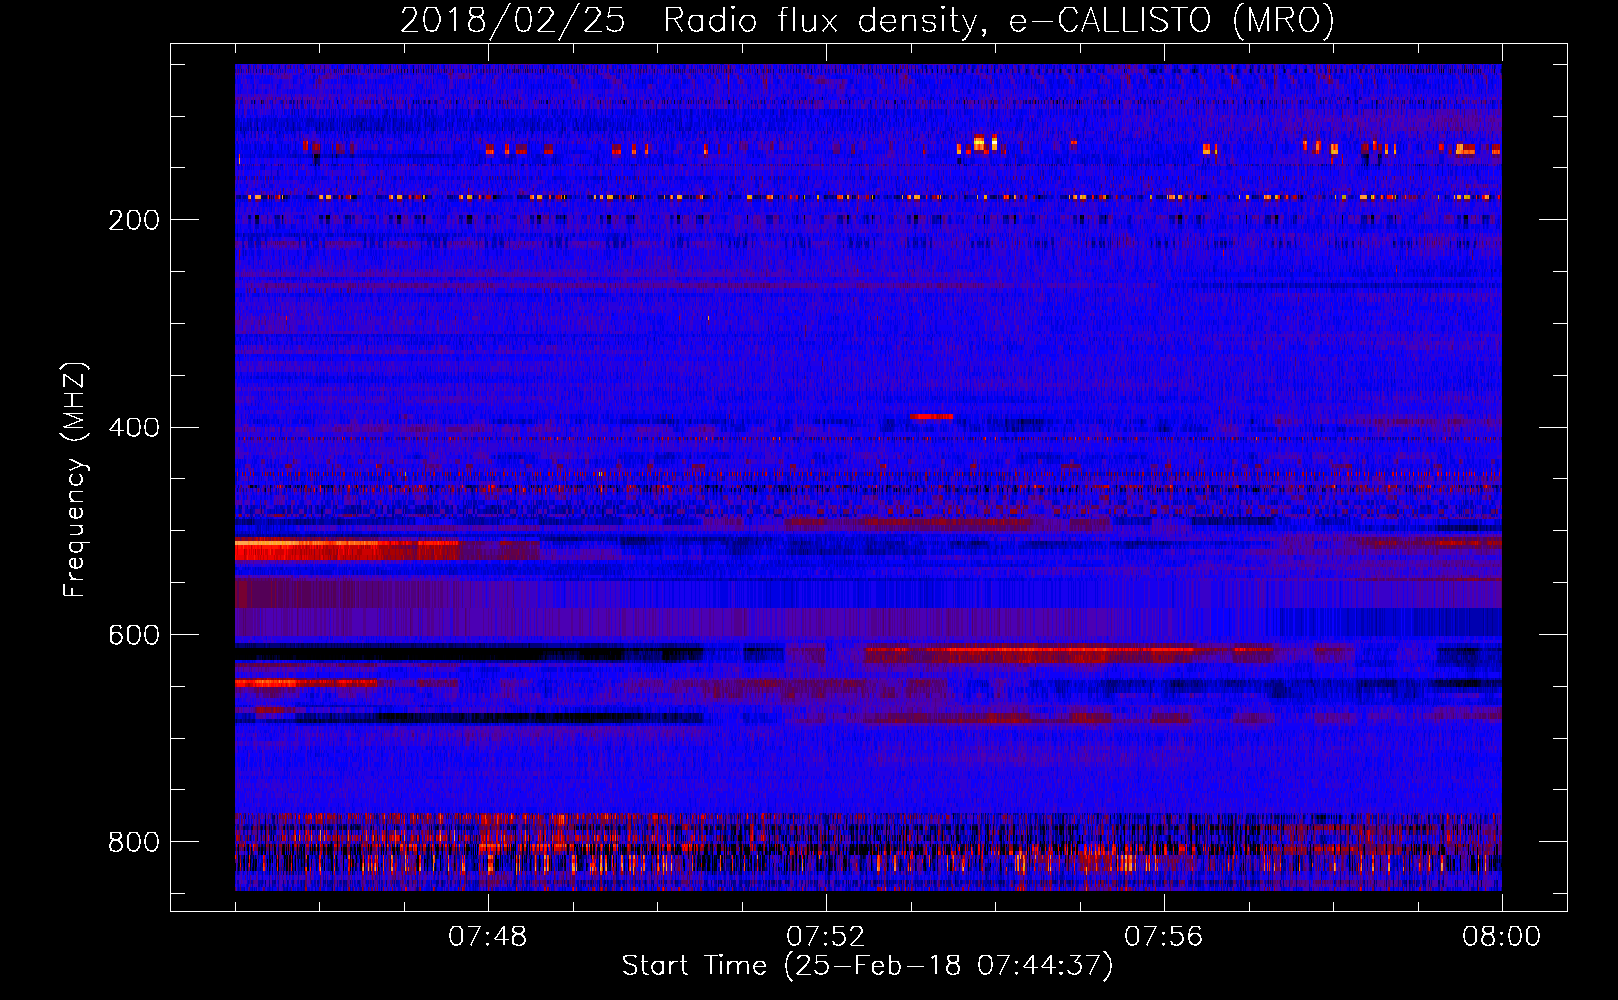Click the plot title "Radio flux density, e-CALLISTO (MRO)"
This screenshot has width=1618, height=1000.
[998, 20]
